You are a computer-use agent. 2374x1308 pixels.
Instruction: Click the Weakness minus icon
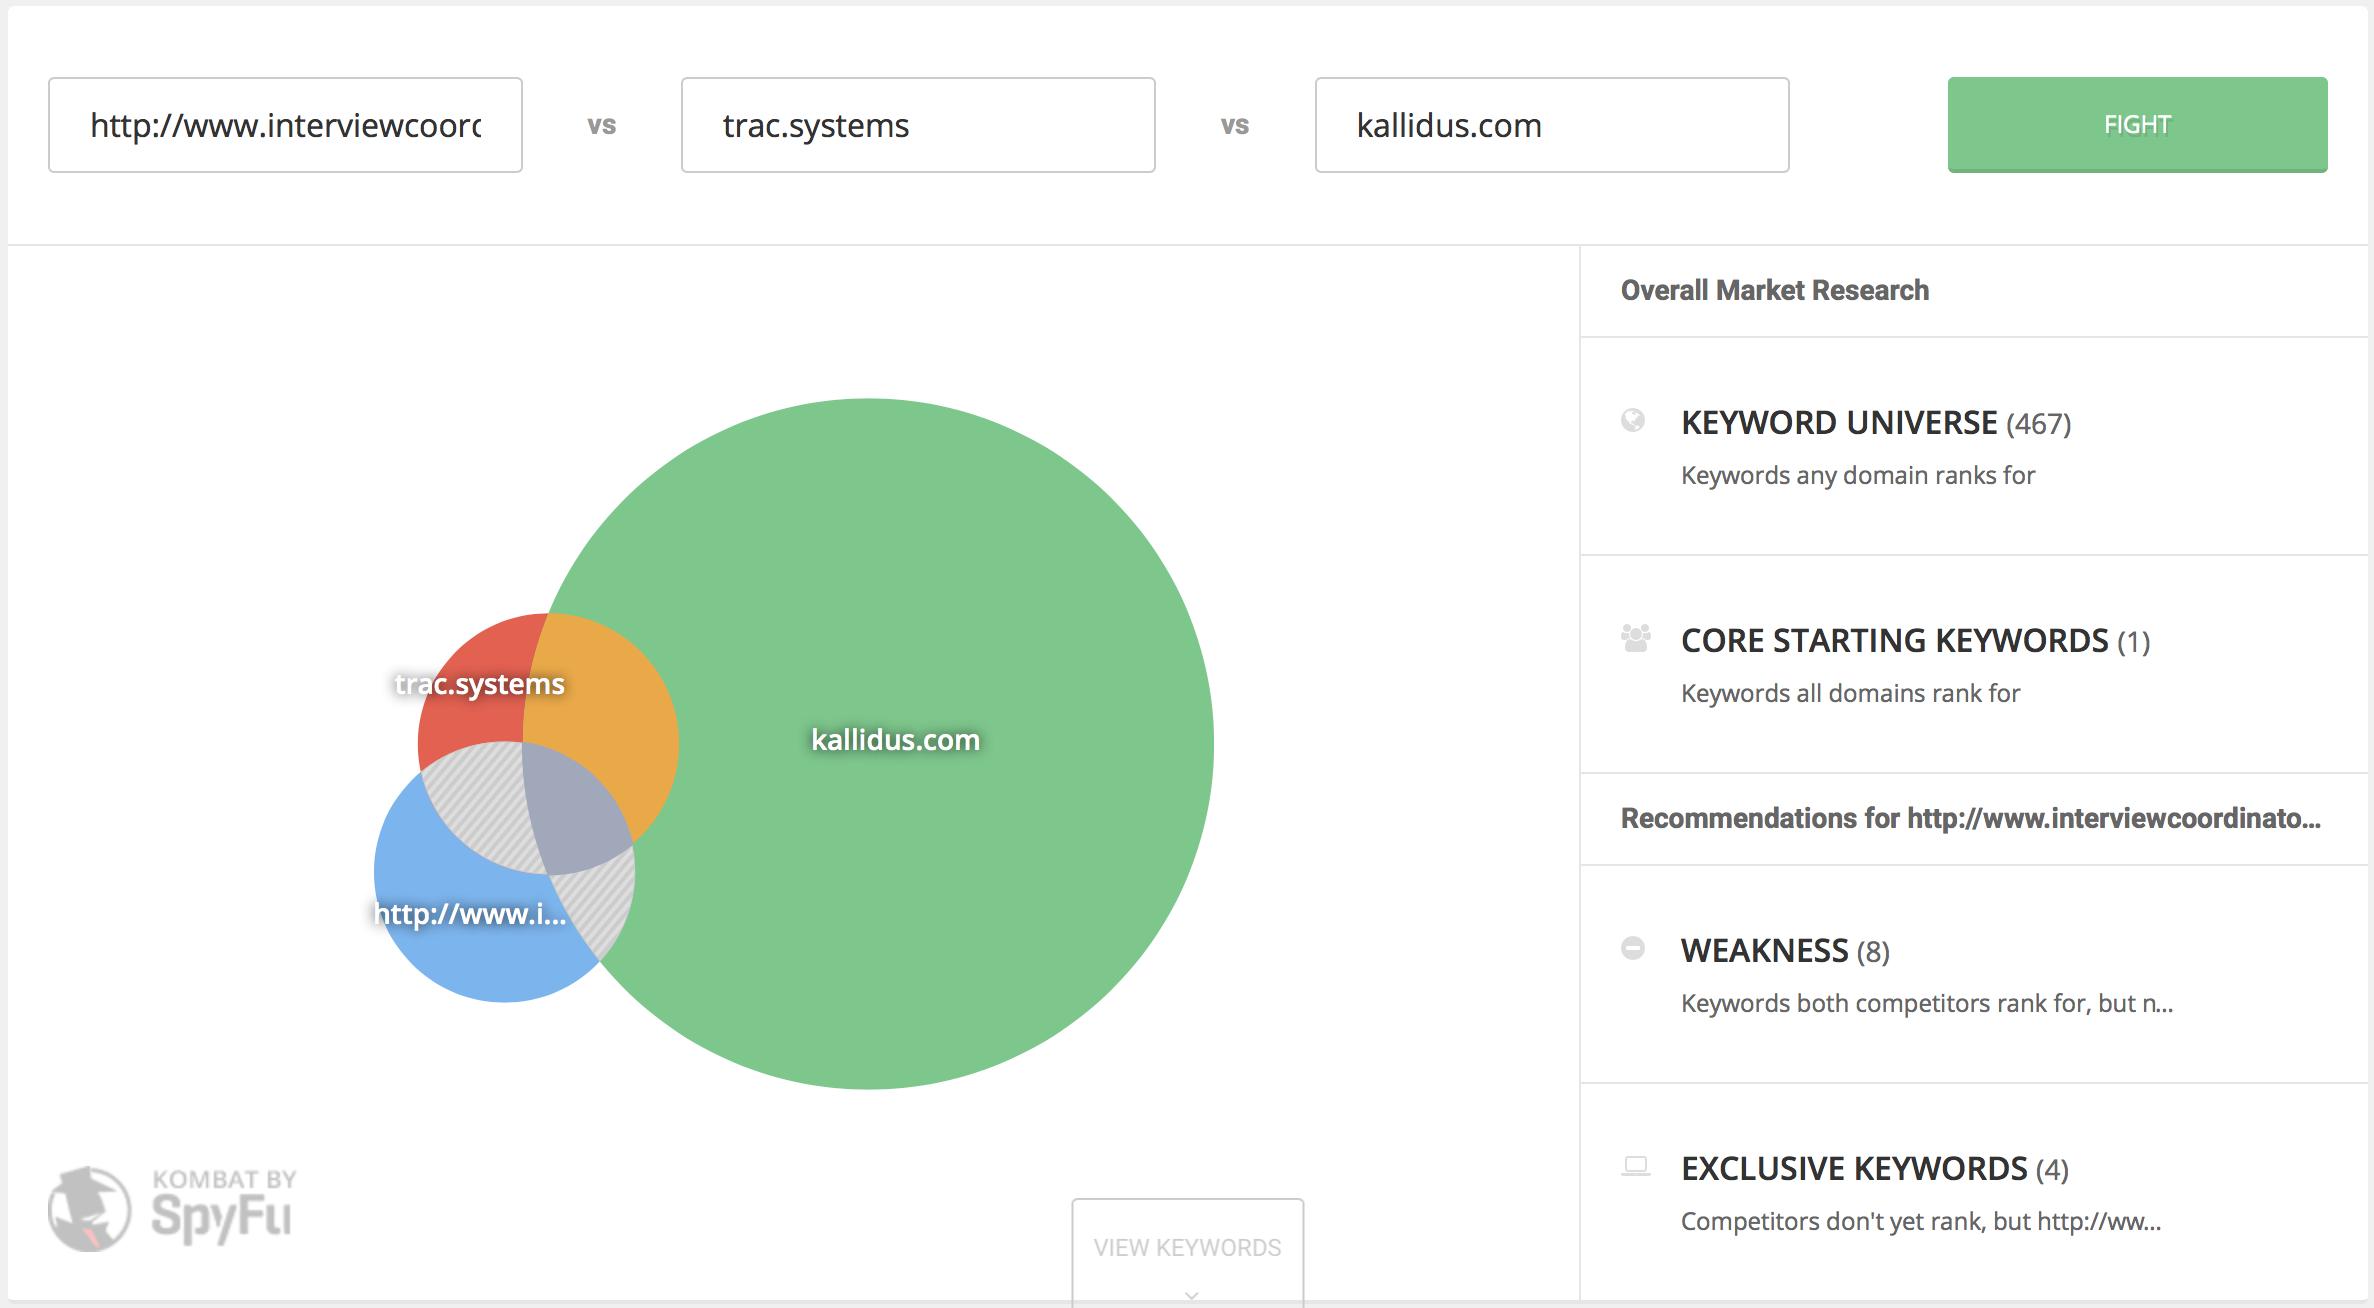(1633, 948)
